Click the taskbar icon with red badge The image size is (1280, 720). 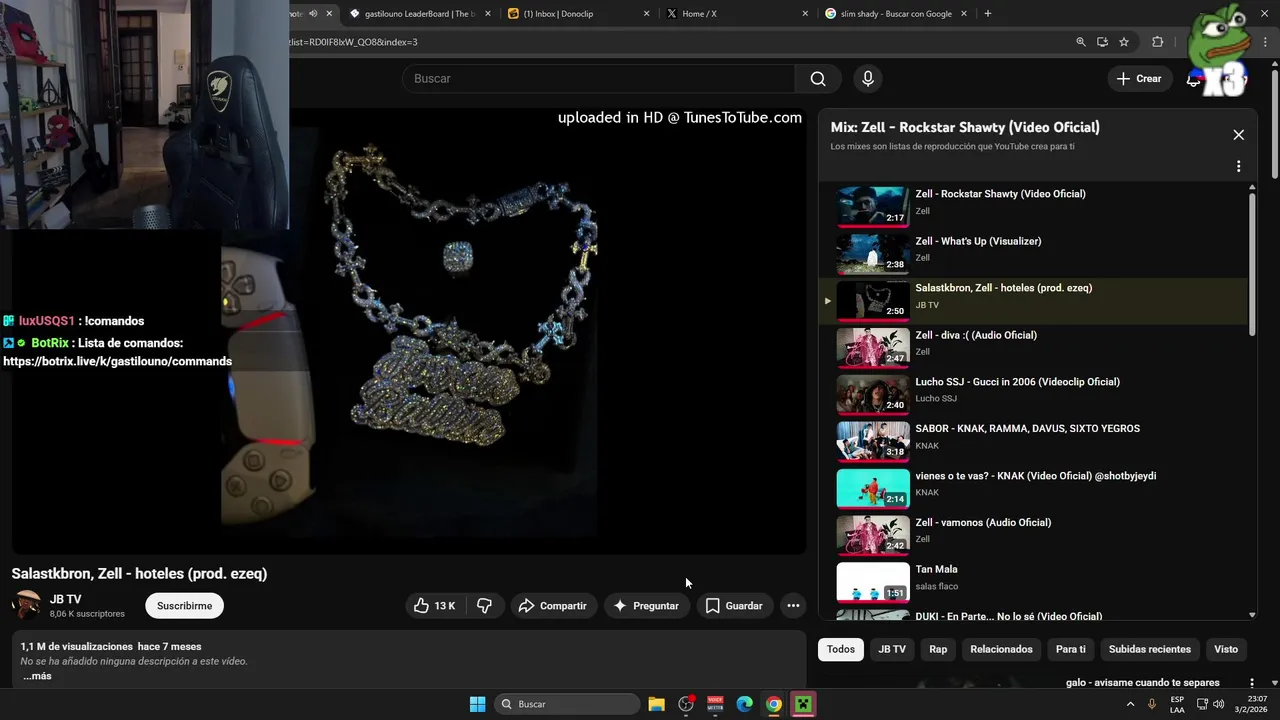(686, 704)
